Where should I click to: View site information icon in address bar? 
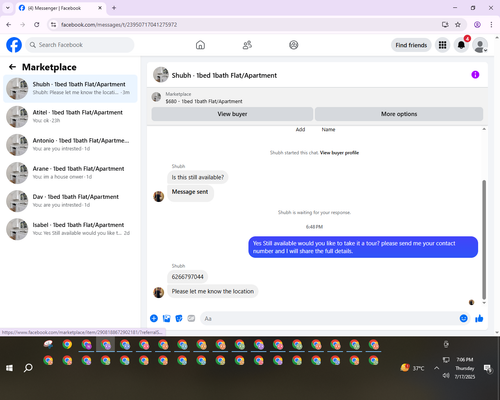coord(53,25)
